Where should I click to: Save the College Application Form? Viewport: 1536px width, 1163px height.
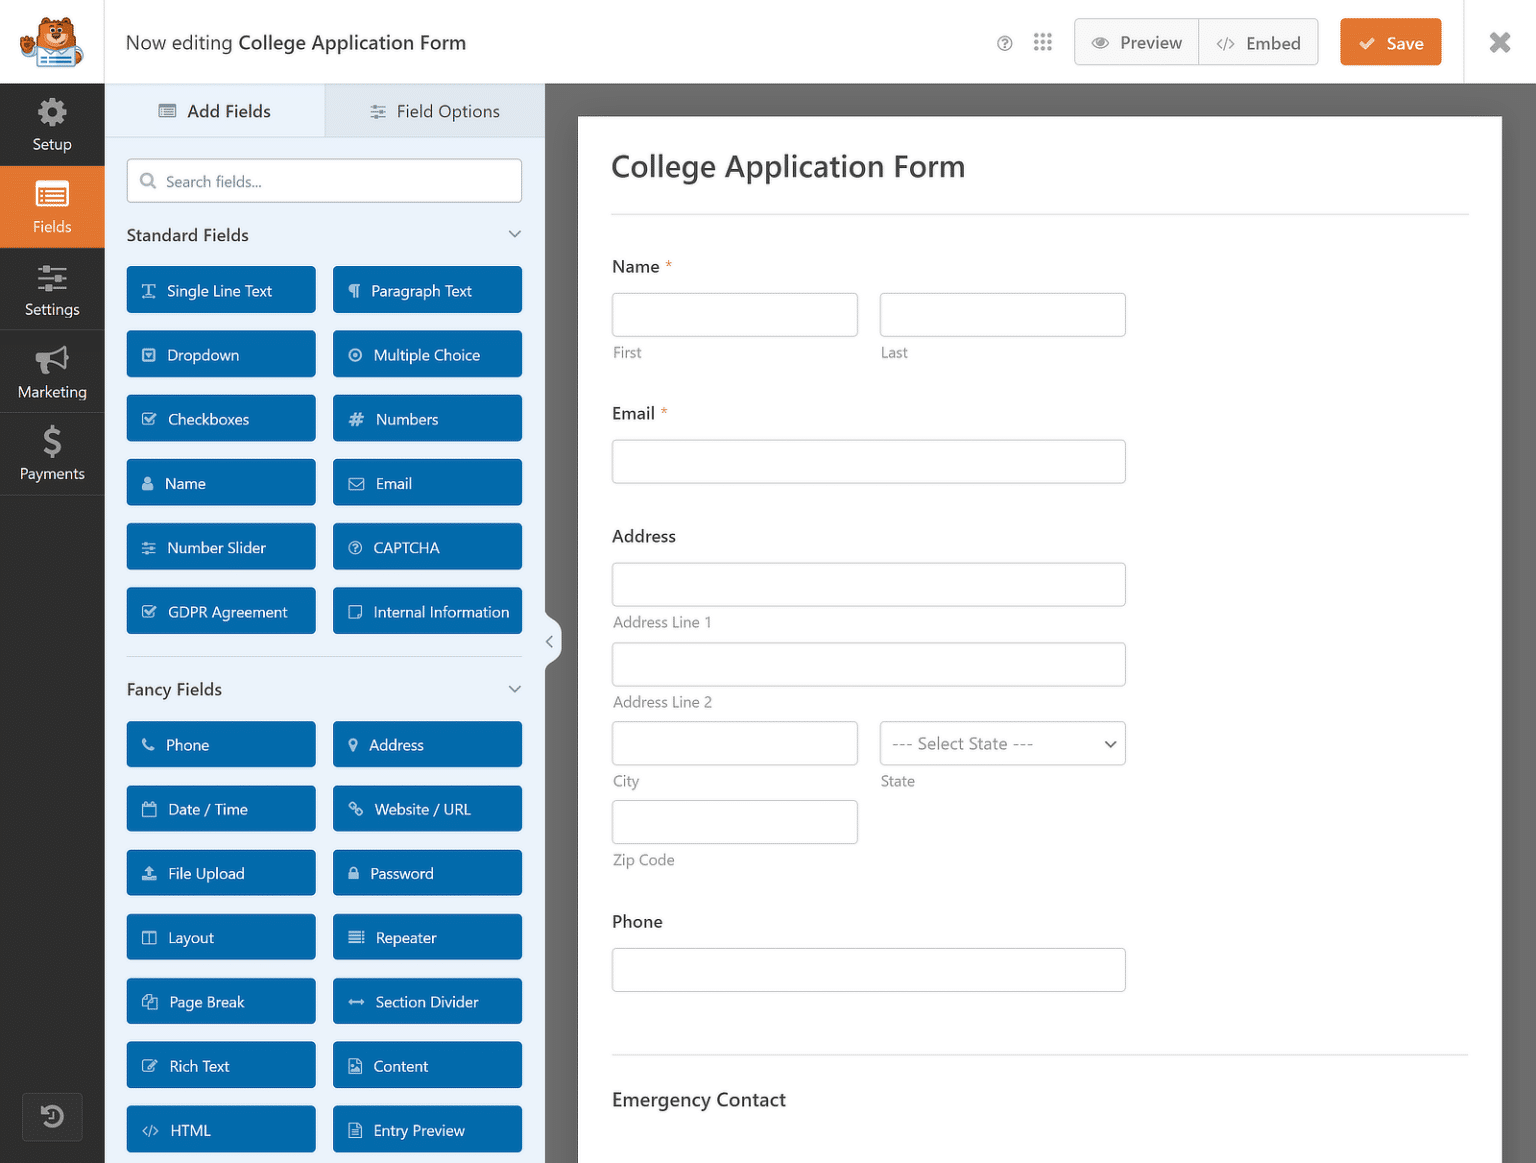(x=1390, y=42)
